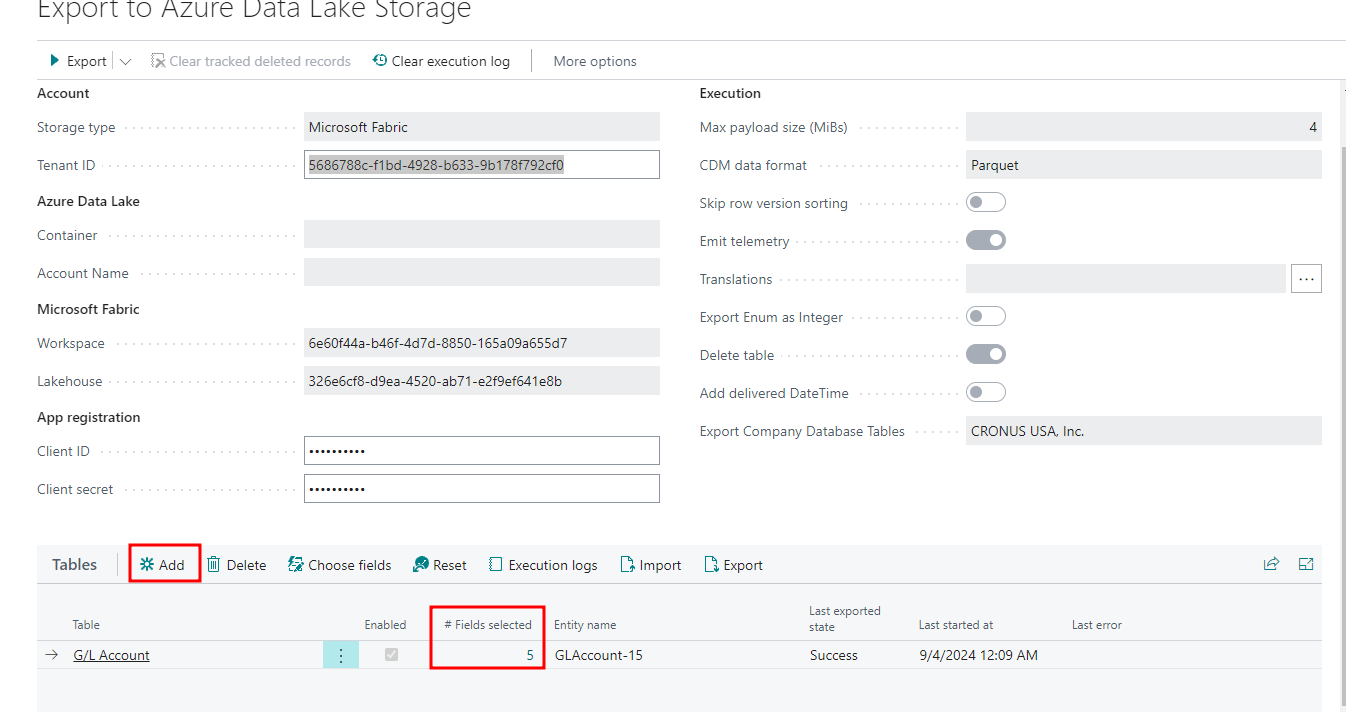
Task: Toggle Add delivered DateTime switch
Action: (x=986, y=393)
